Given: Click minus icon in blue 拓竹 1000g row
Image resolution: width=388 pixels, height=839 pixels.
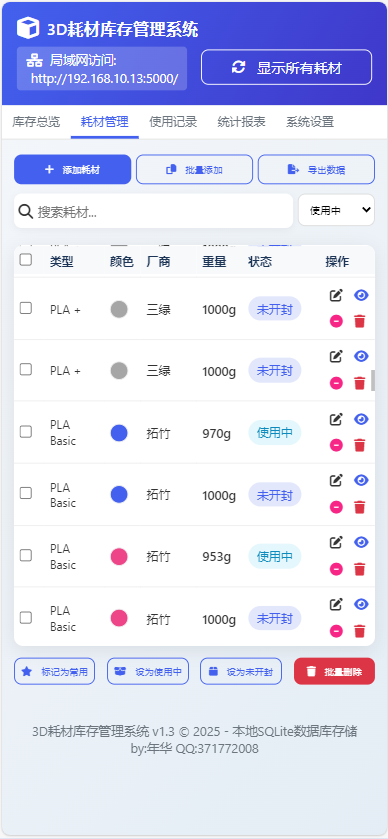Looking at the screenshot, I should [x=336, y=507].
